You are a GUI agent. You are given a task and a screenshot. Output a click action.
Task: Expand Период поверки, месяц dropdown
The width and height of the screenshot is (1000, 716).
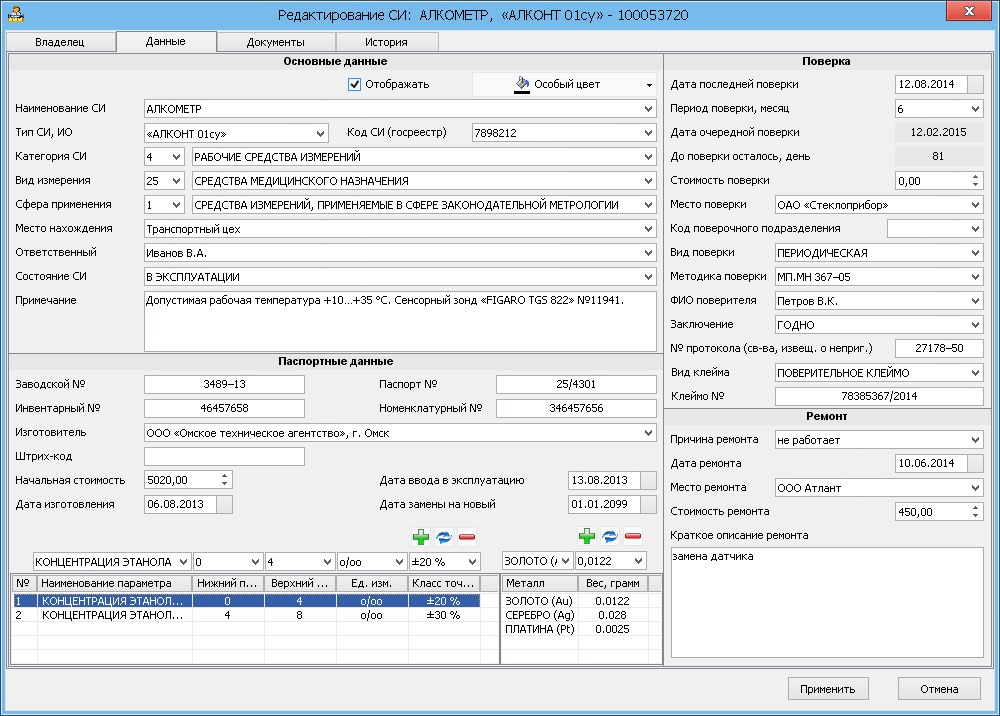(975, 109)
